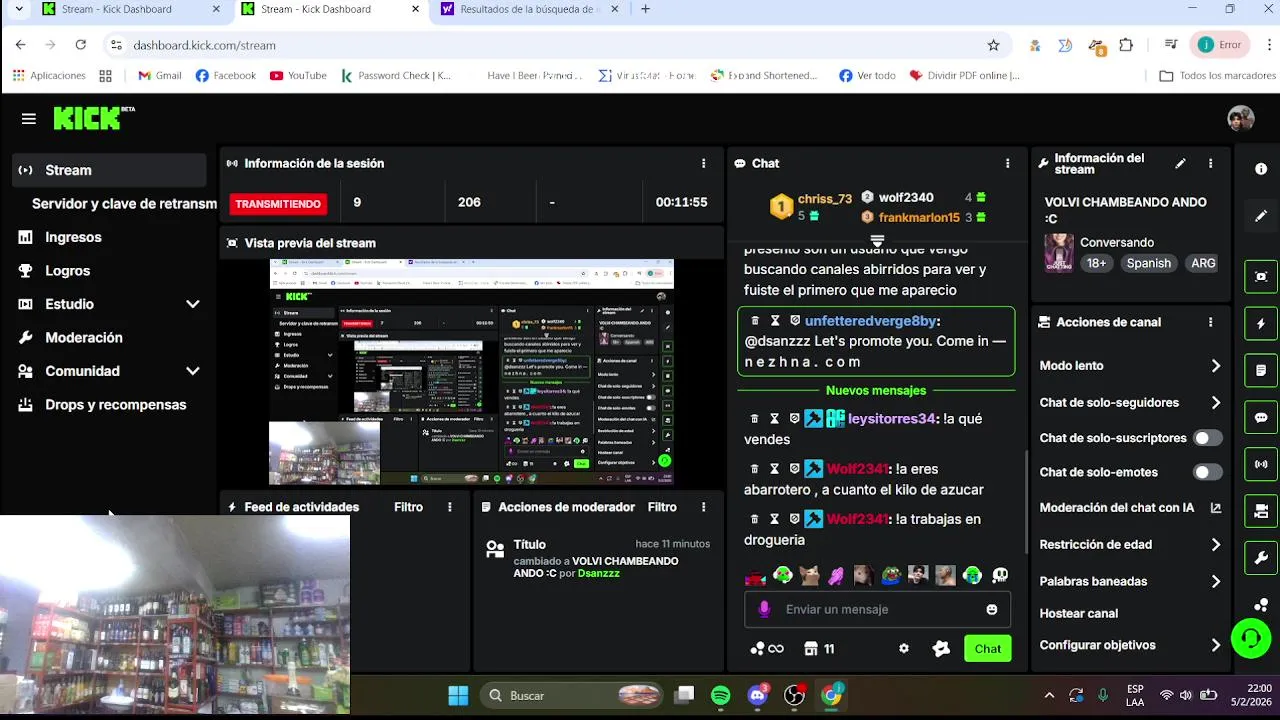This screenshot has width=1280, height=720.
Task: Open Chat de solo-seguidores options
Action: coord(1130,403)
